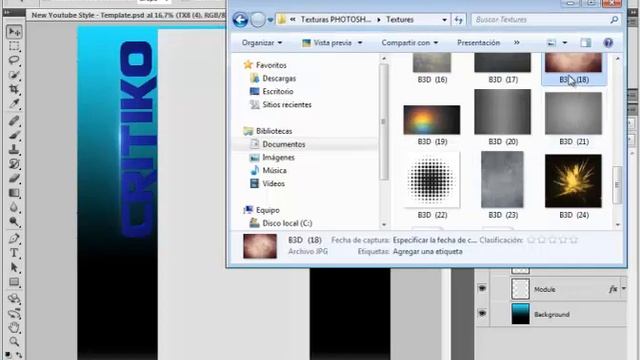
Task: Click Agregar una etiqueta link
Action: (x=427, y=251)
